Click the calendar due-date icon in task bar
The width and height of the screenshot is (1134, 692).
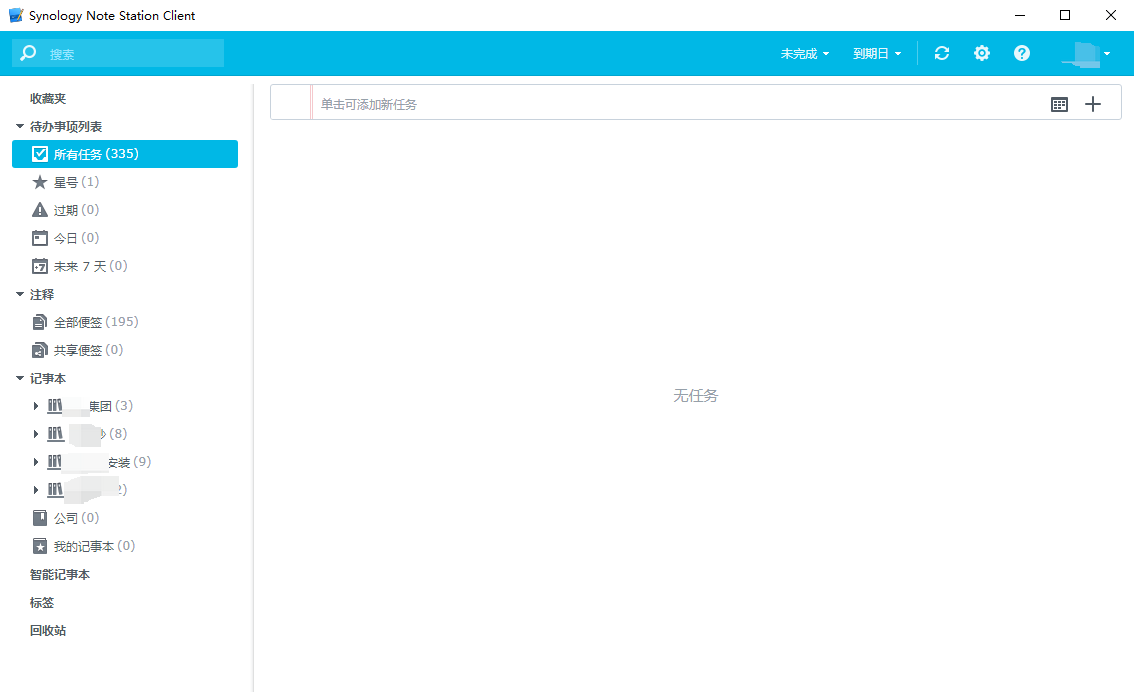[x=1059, y=104]
